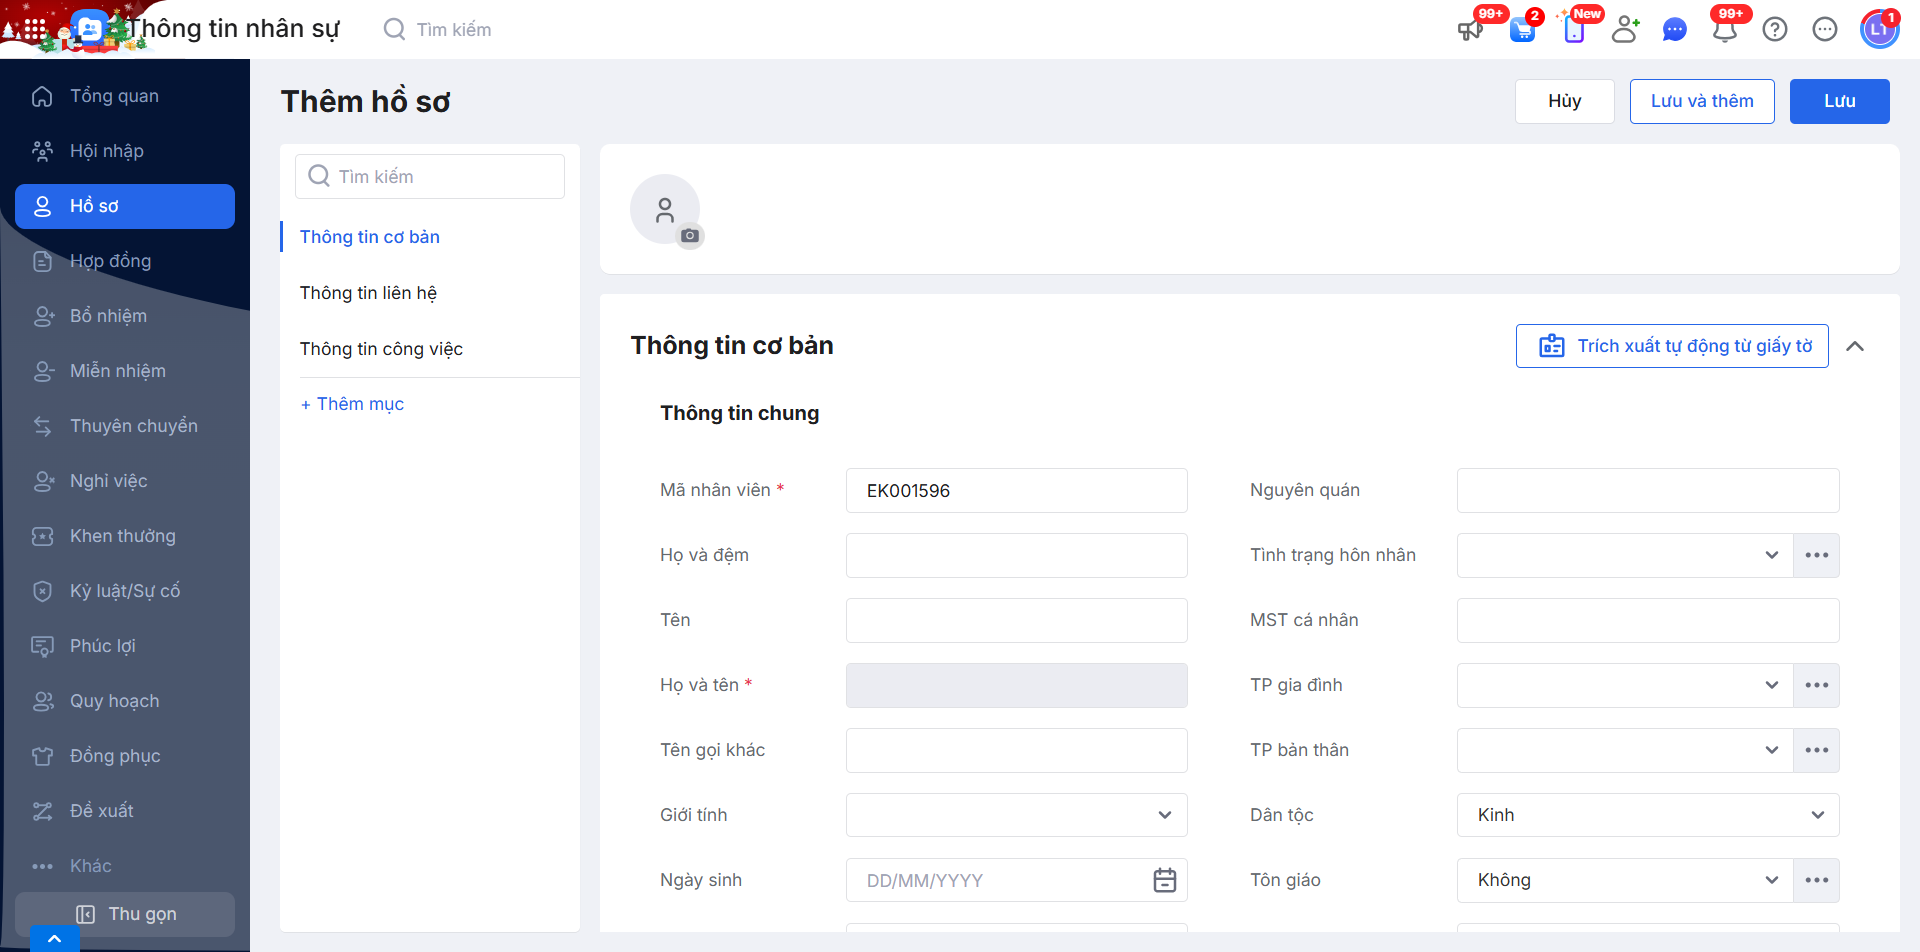Focus the Họ và đệm input field
The width and height of the screenshot is (1920, 952).
click(1016, 555)
